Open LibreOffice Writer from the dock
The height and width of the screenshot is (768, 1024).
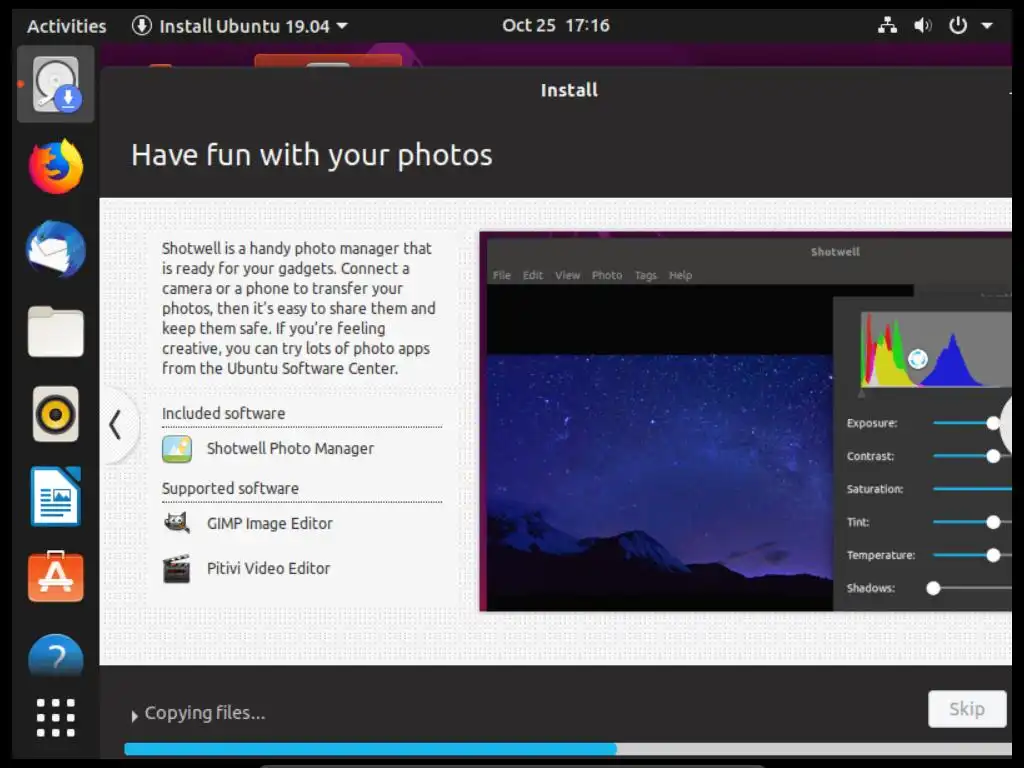coord(56,496)
